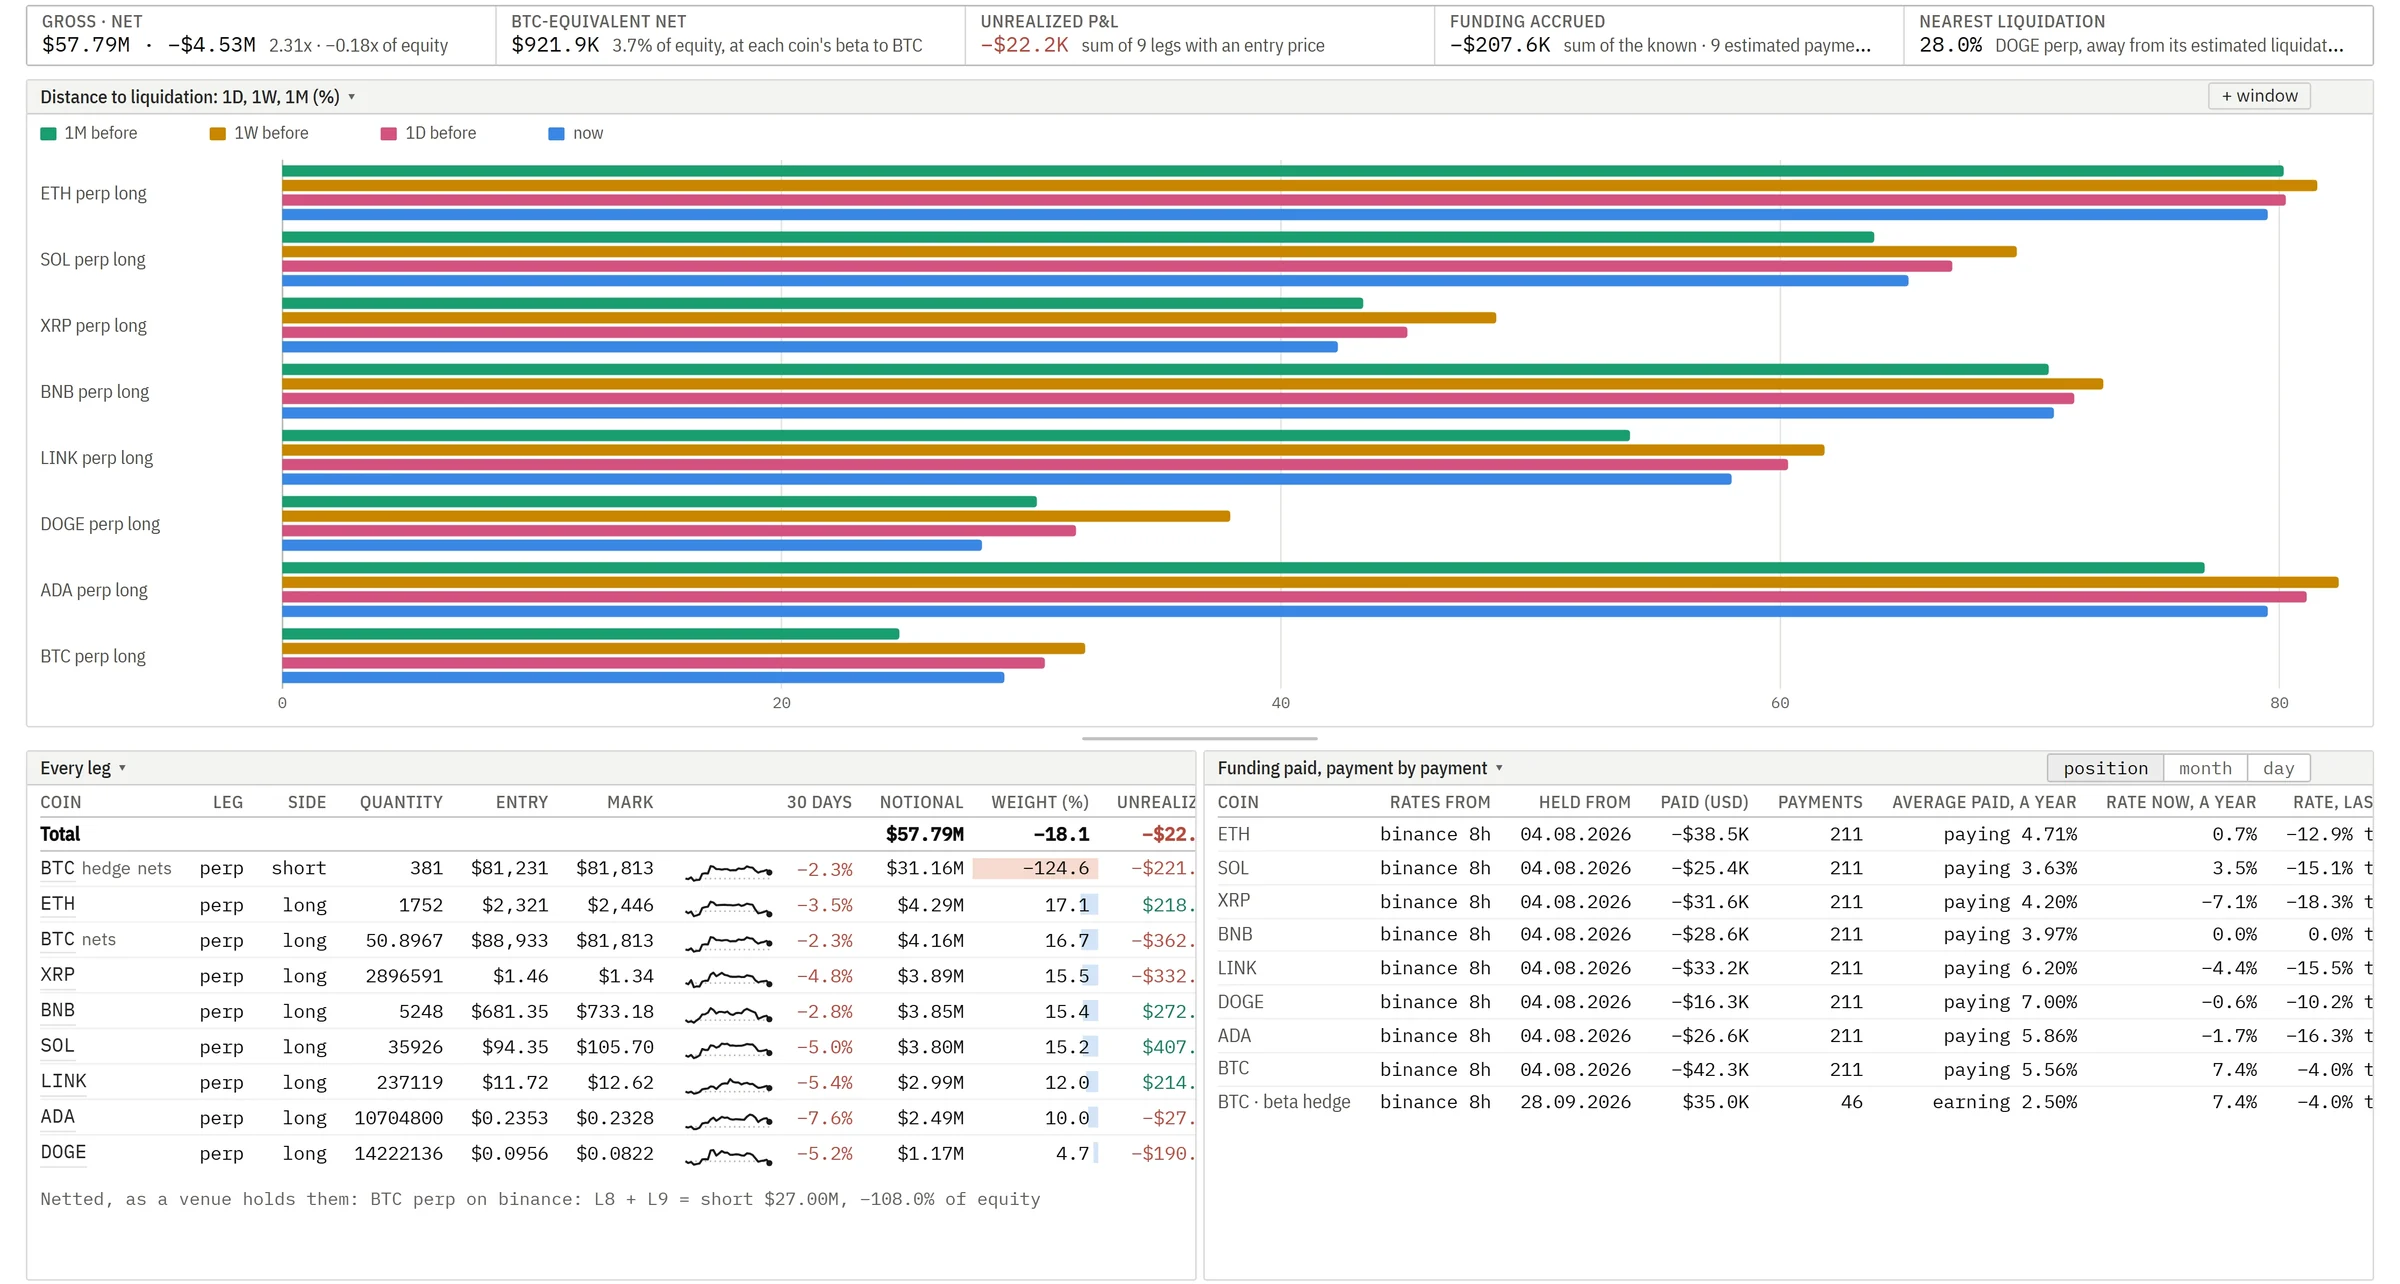The height and width of the screenshot is (1284, 2400).
Task: Click the FUNDING ACCRUED summary card
Action: (1669, 35)
